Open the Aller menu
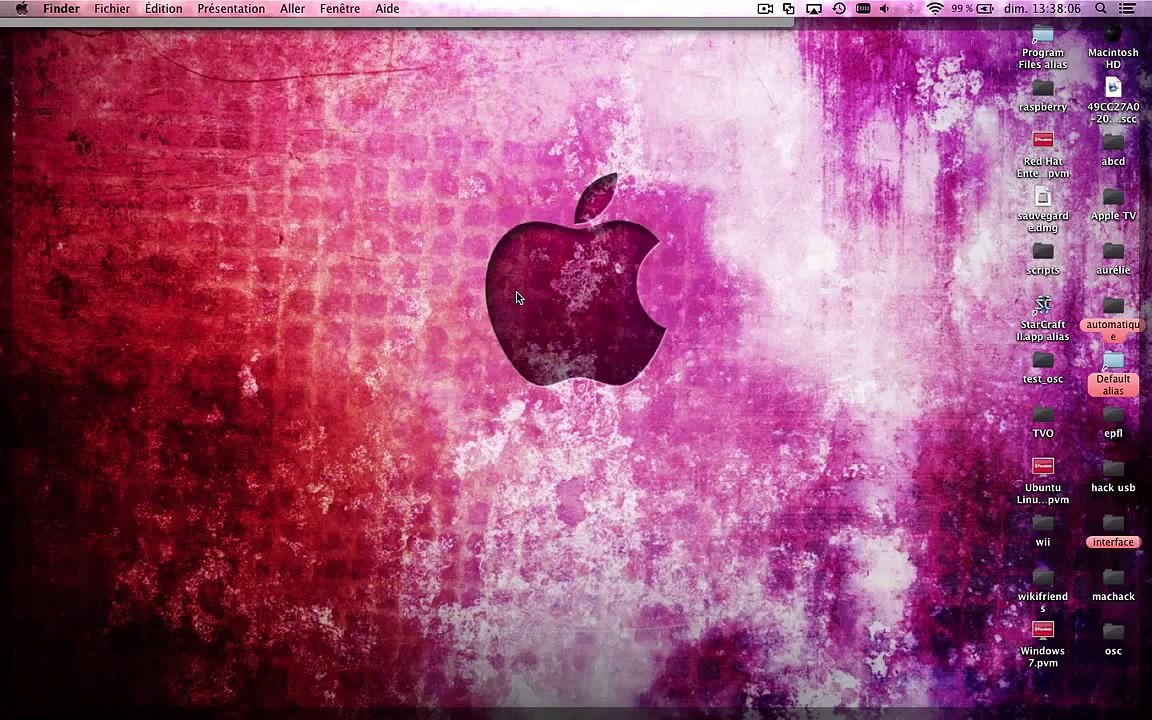 292,9
